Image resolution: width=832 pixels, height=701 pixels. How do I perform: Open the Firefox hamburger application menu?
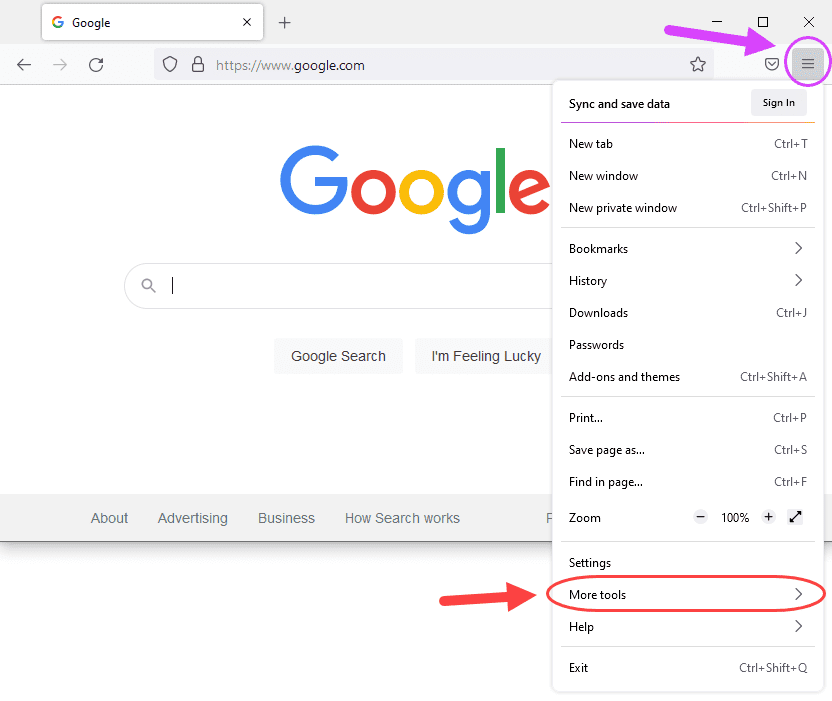point(807,64)
